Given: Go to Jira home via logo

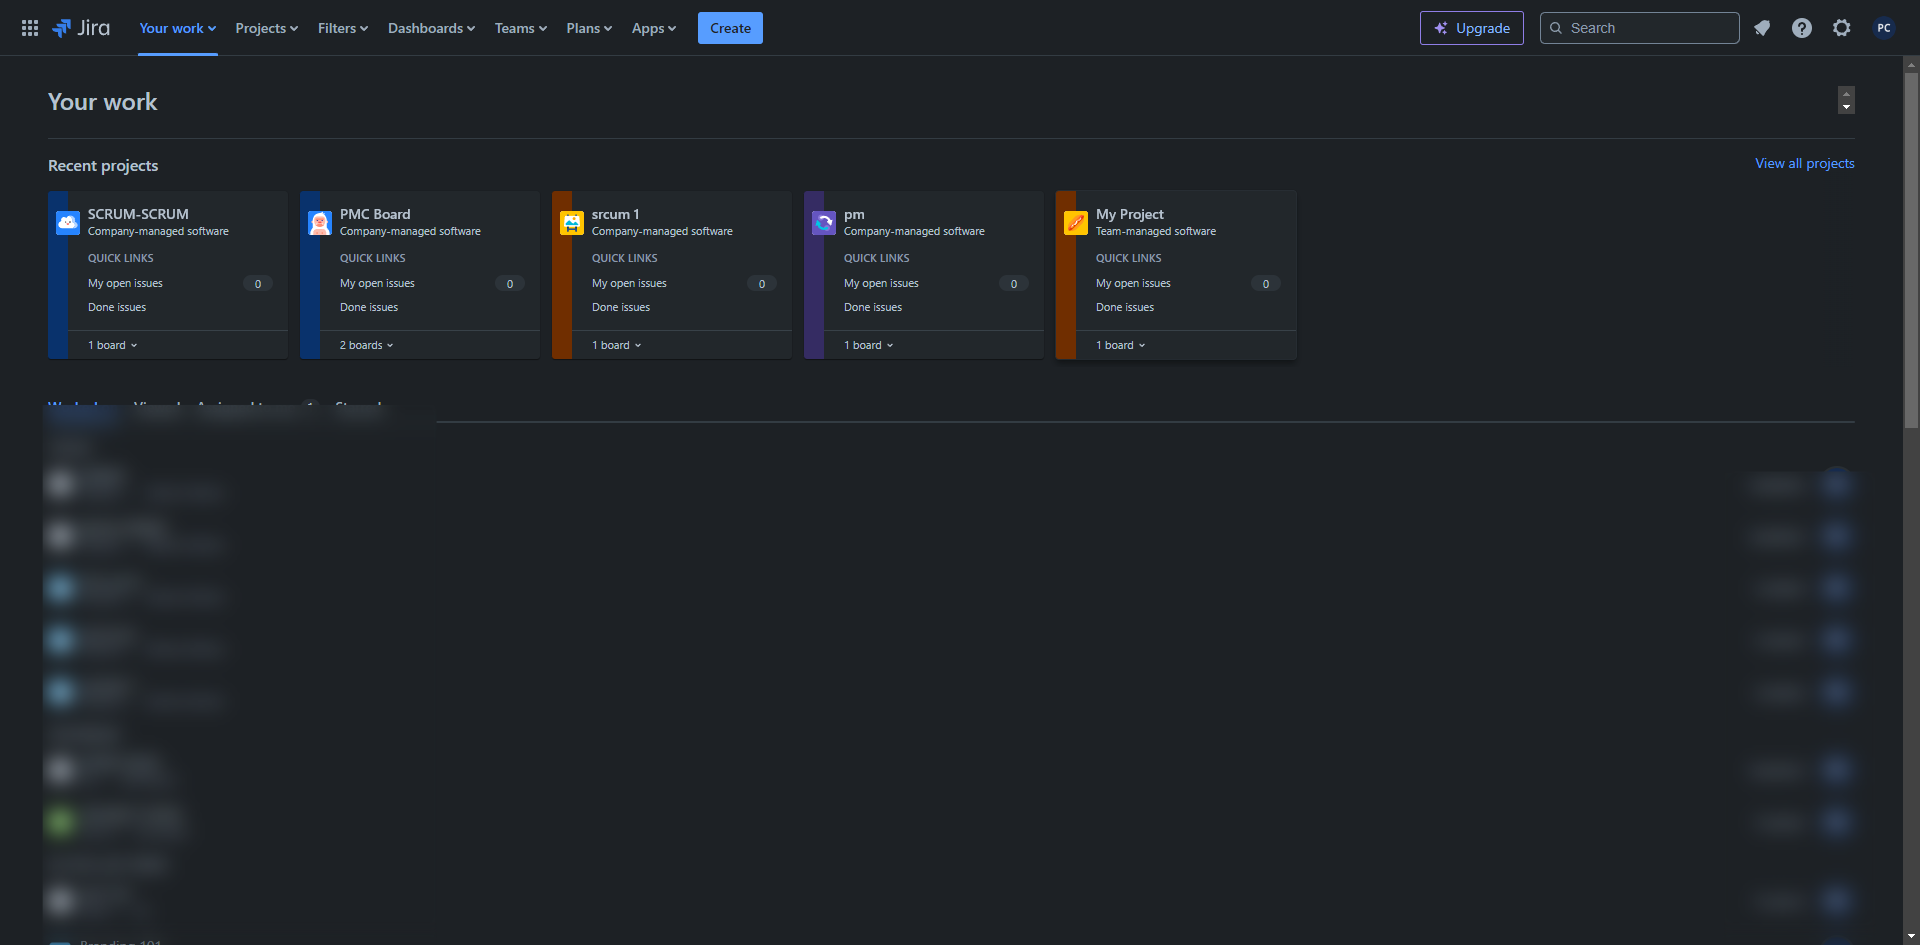Looking at the screenshot, I should pyautogui.click(x=82, y=28).
